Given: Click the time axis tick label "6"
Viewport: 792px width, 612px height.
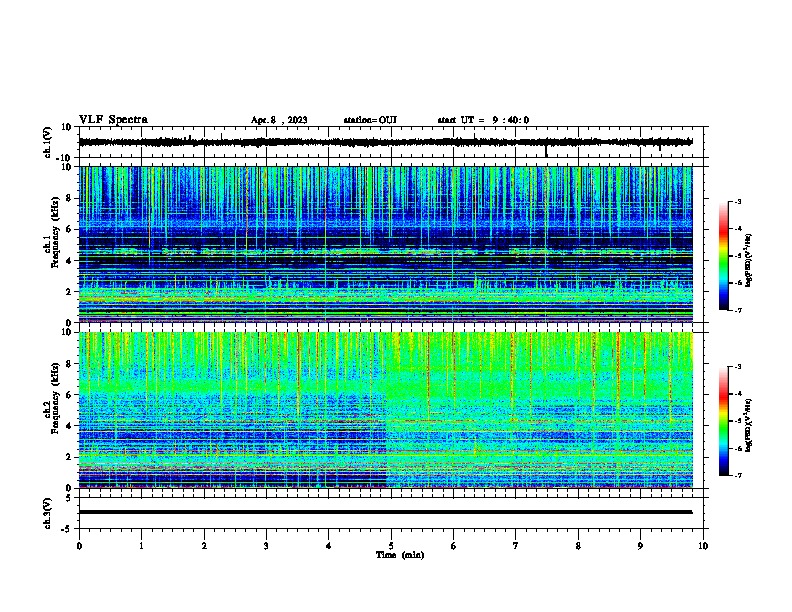Looking at the screenshot, I should pyautogui.click(x=453, y=546).
